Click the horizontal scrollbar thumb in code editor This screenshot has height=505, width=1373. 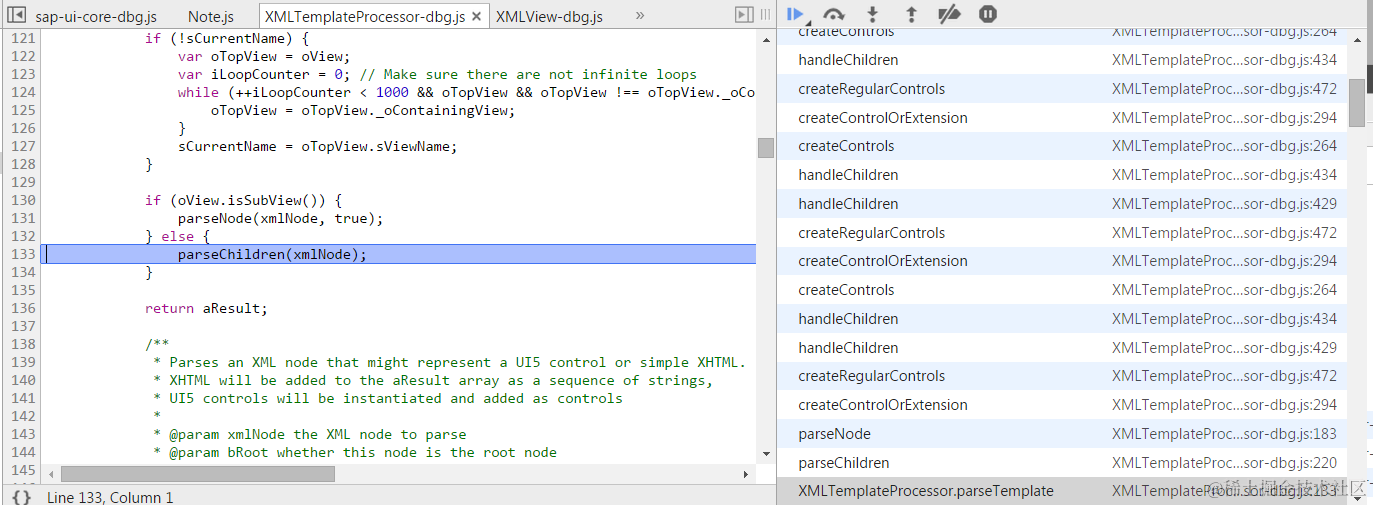(197, 474)
